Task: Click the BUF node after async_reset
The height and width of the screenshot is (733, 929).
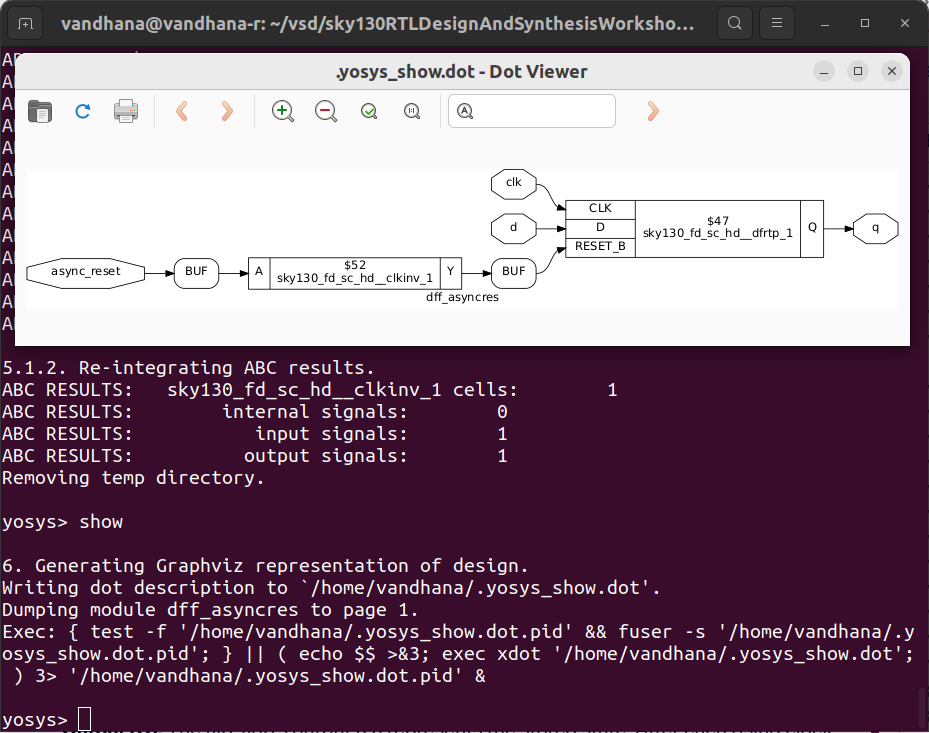Action: [x=196, y=272]
